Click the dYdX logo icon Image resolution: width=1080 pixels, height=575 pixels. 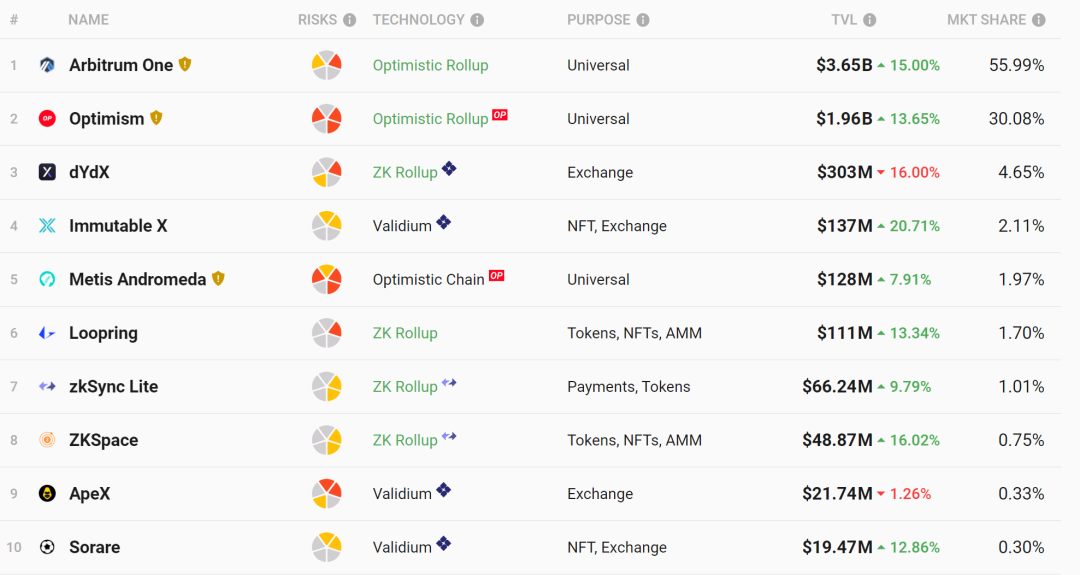[47, 172]
